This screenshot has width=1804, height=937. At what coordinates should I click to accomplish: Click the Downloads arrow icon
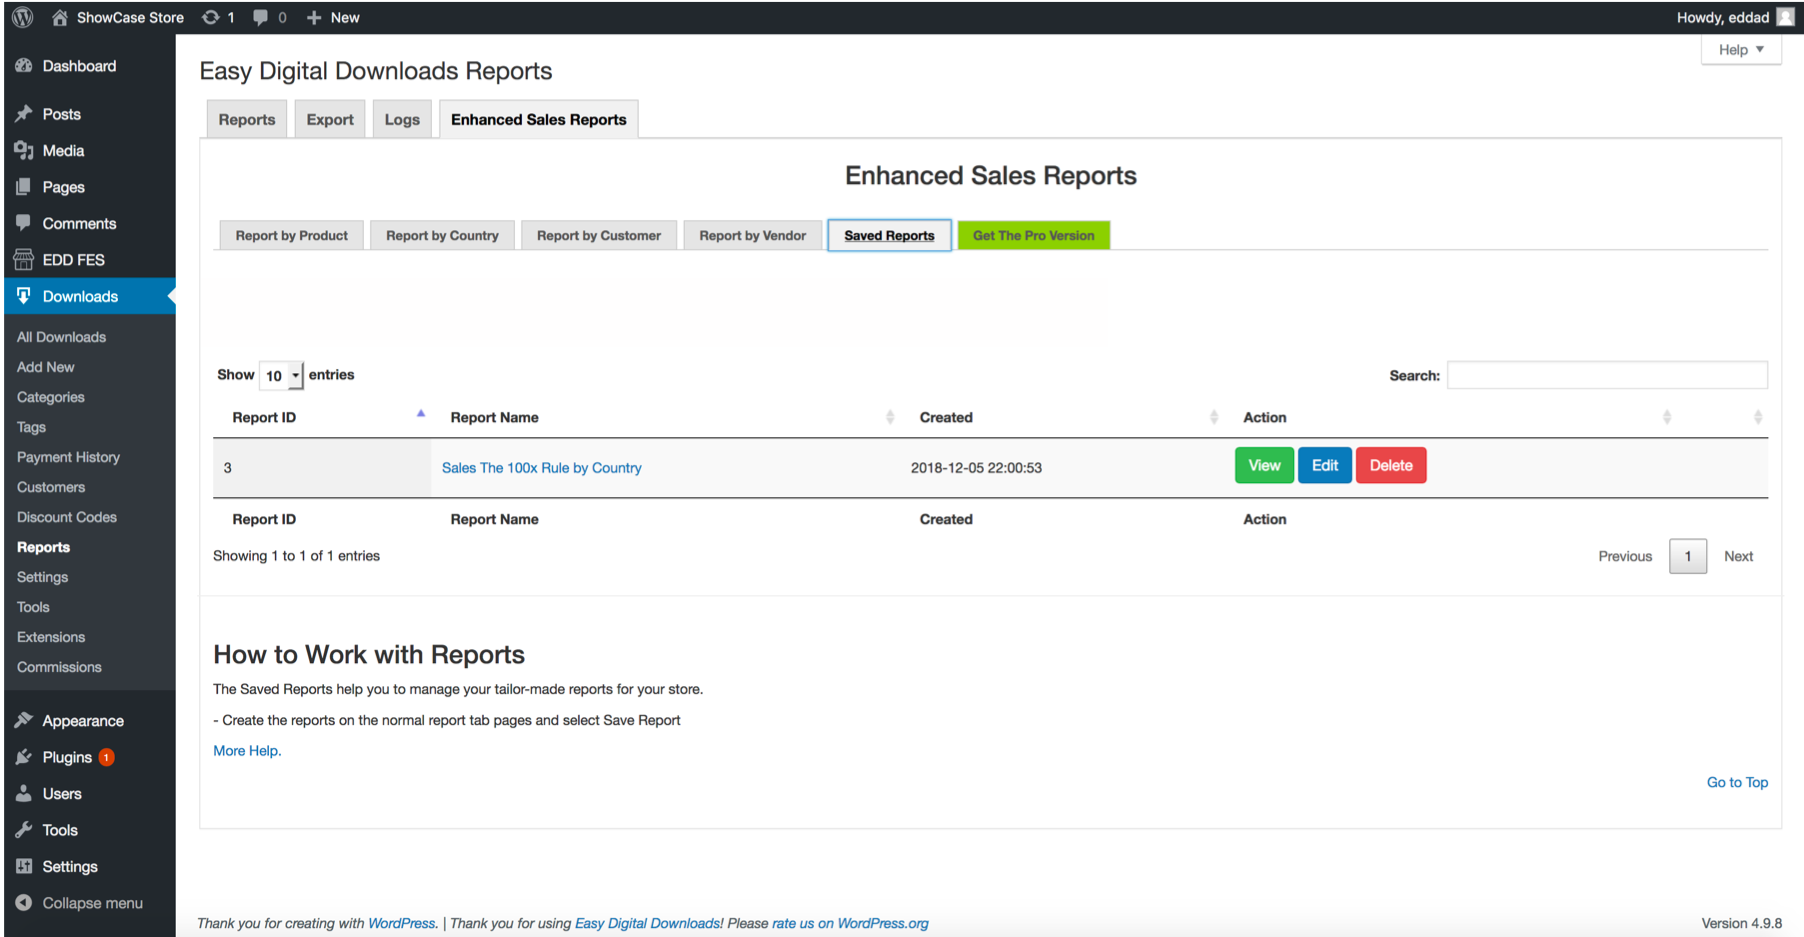tap(24, 296)
